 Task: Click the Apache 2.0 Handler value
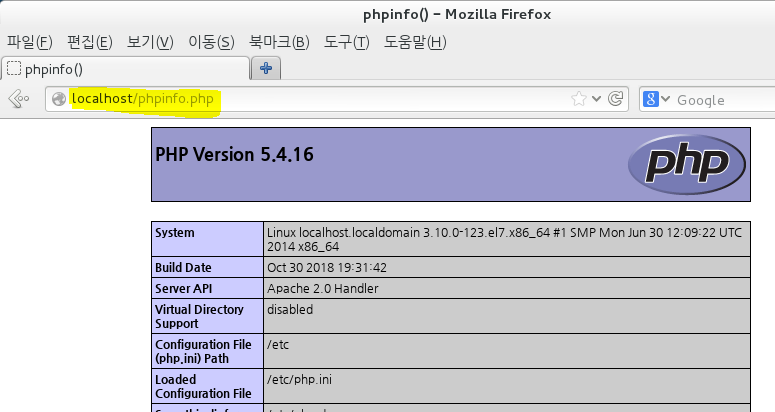pos(323,288)
